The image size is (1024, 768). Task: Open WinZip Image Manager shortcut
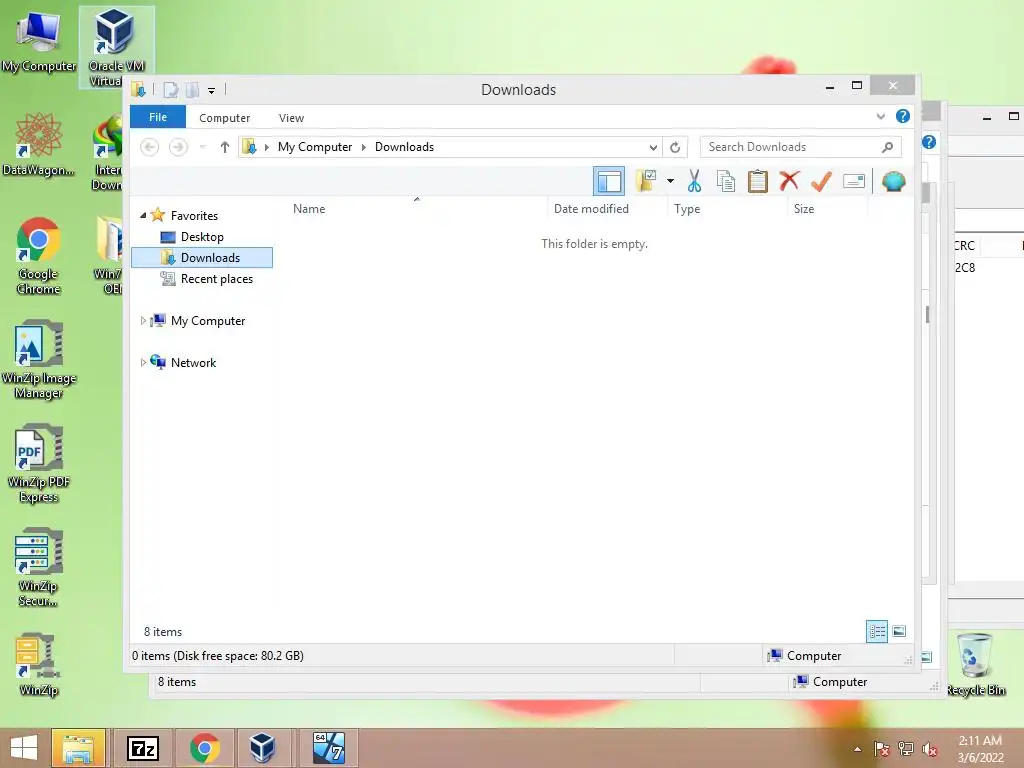pyautogui.click(x=39, y=359)
